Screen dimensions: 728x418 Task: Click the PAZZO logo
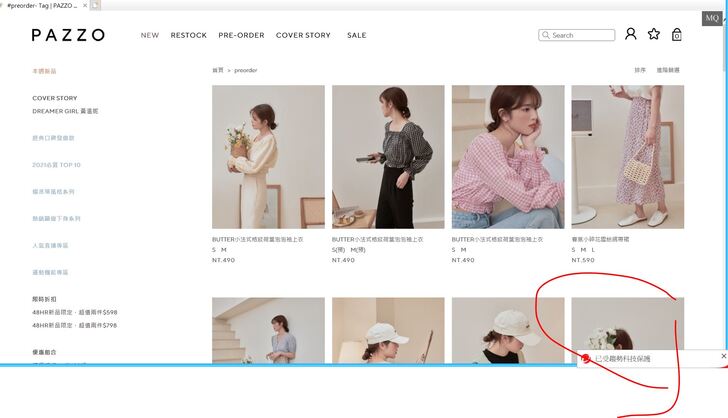(x=68, y=35)
